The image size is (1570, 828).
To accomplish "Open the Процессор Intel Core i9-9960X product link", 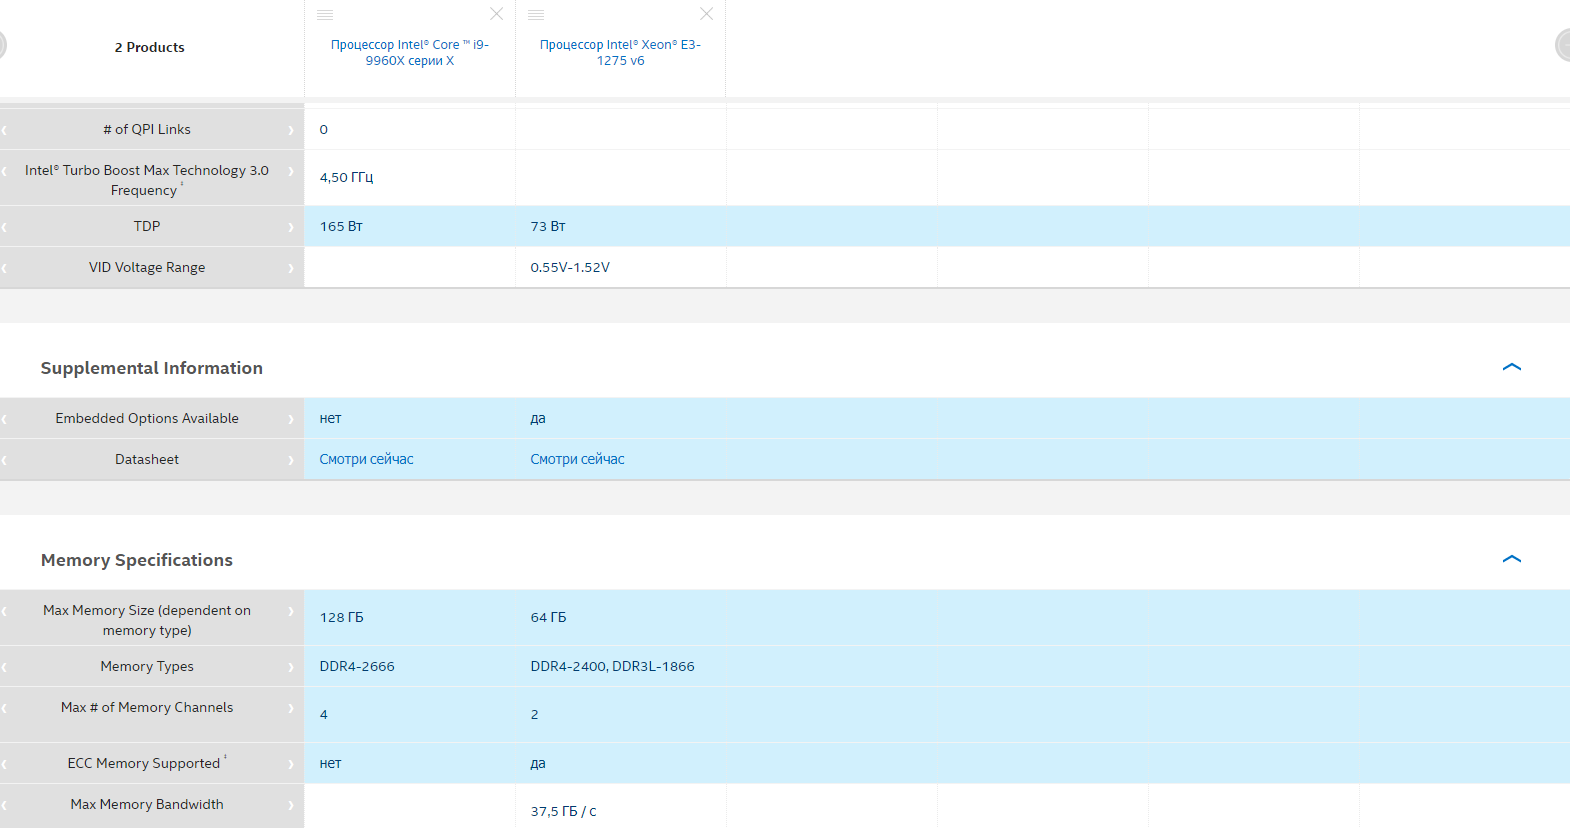I will pos(410,52).
